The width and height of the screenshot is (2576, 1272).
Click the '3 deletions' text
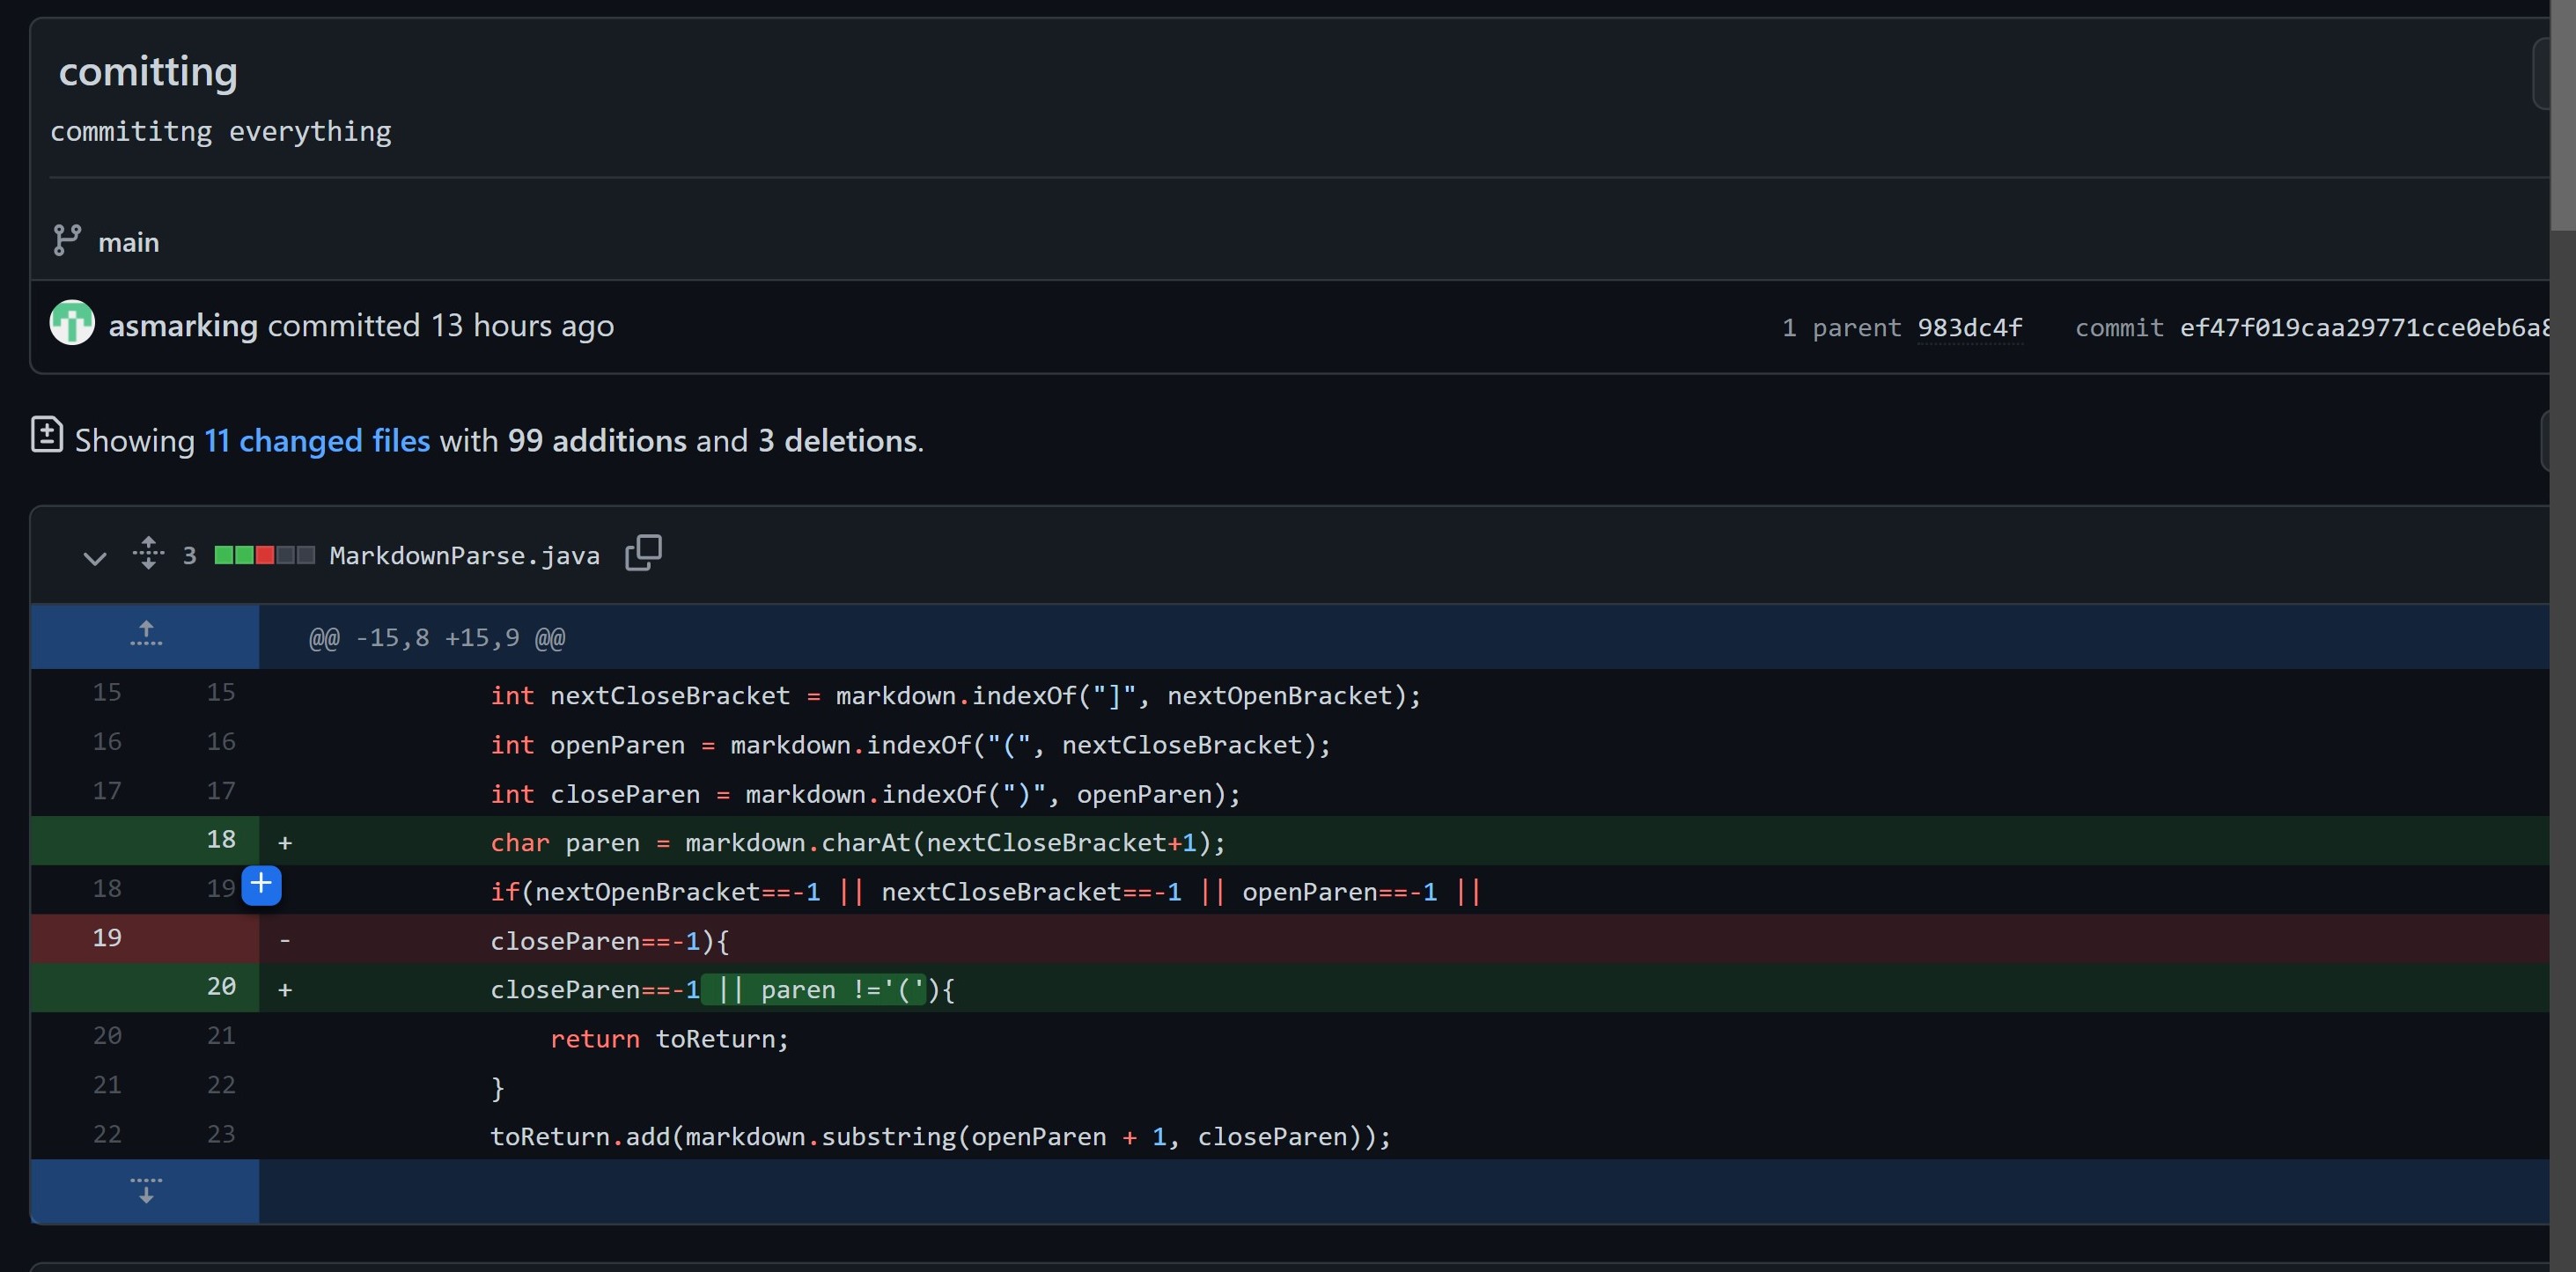pyautogui.click(x=838, y=440)
